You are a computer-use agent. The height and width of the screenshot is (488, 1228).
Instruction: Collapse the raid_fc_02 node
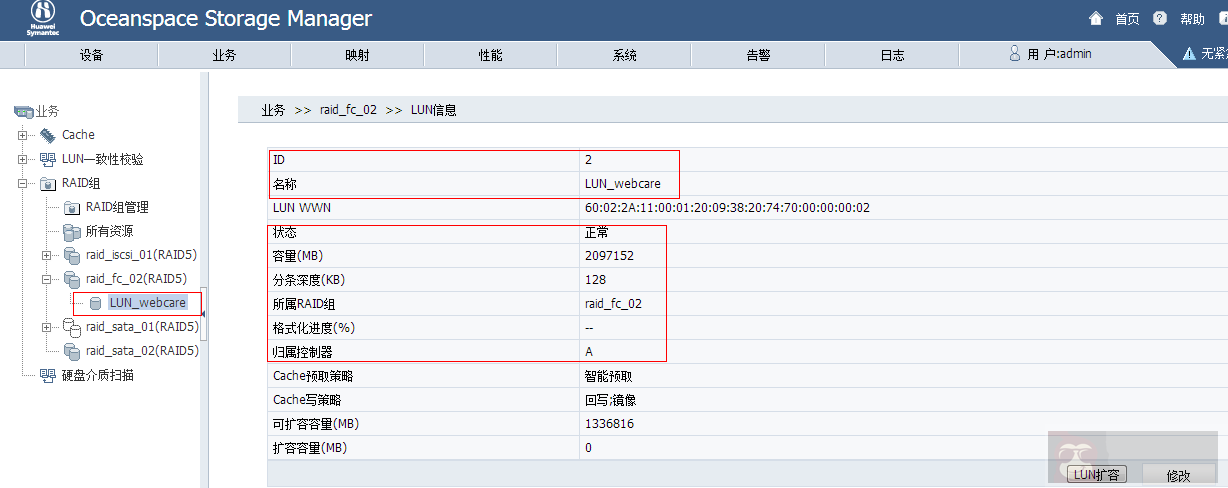coord(47,279)
